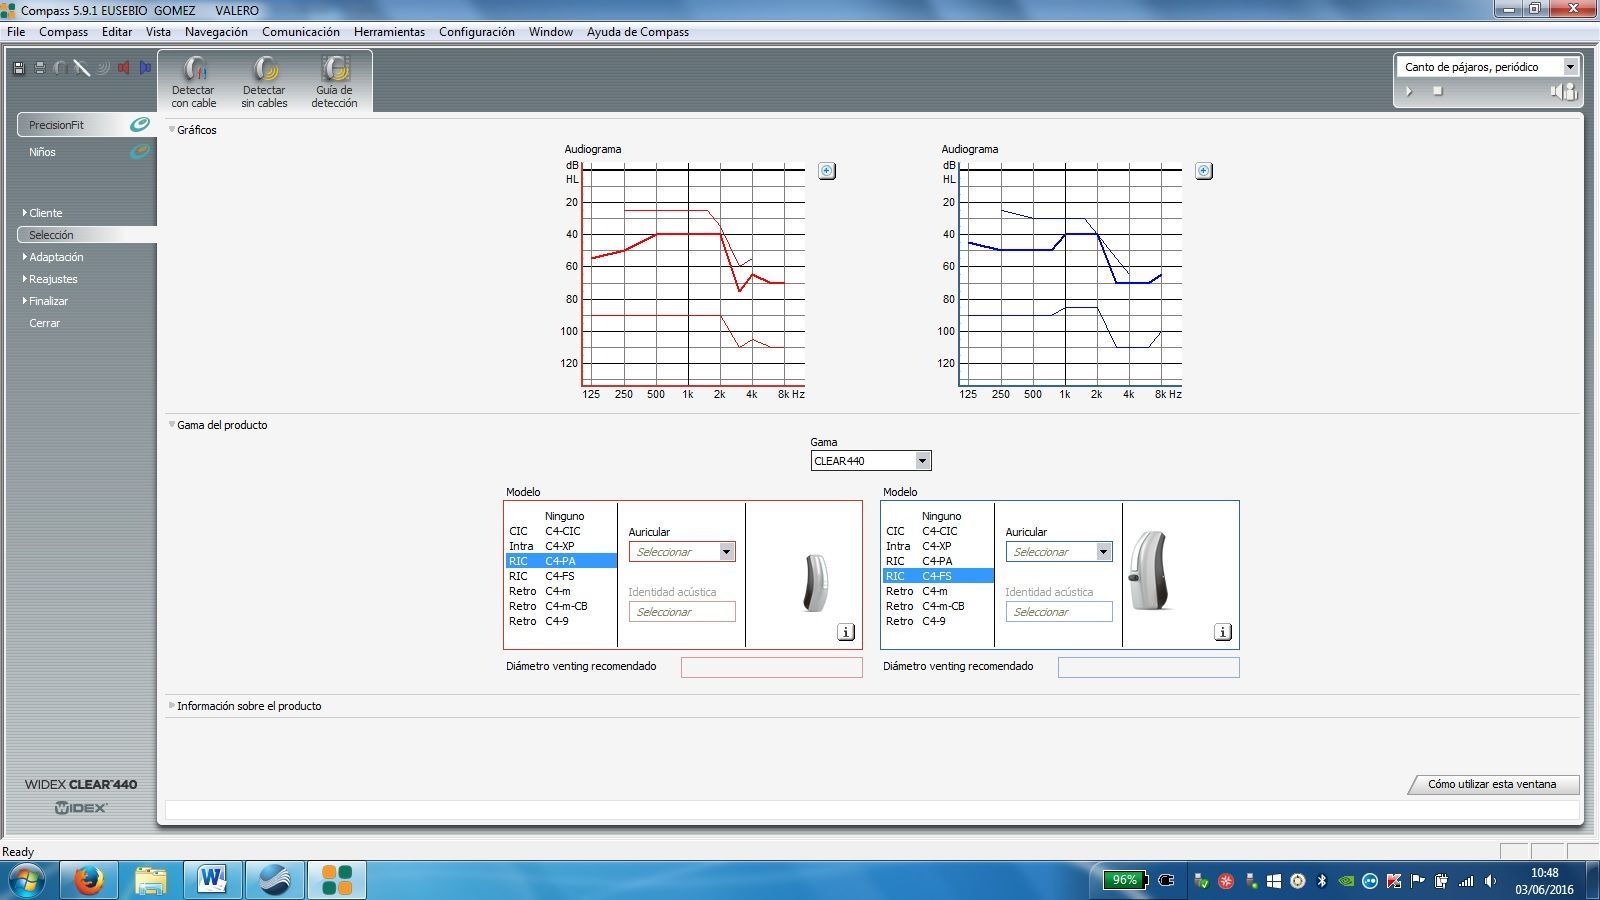Image resolution: width=1600 pixels, height=900 pixels.
Task: Open the Comunicación menu
Action: coord(301,32)
